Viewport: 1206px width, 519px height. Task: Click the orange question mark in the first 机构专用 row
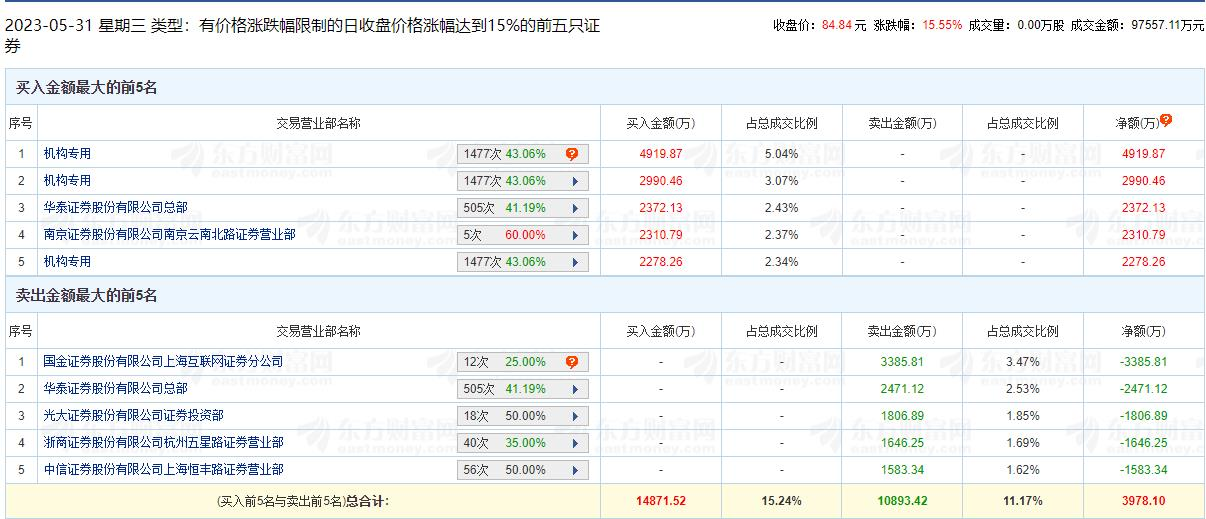[572, 154]
